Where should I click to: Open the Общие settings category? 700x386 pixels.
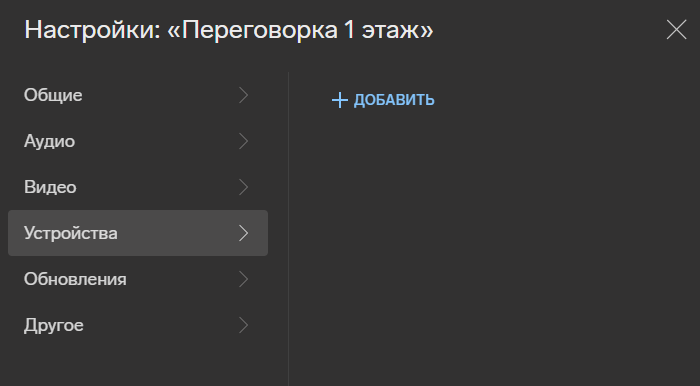point(138,95)
